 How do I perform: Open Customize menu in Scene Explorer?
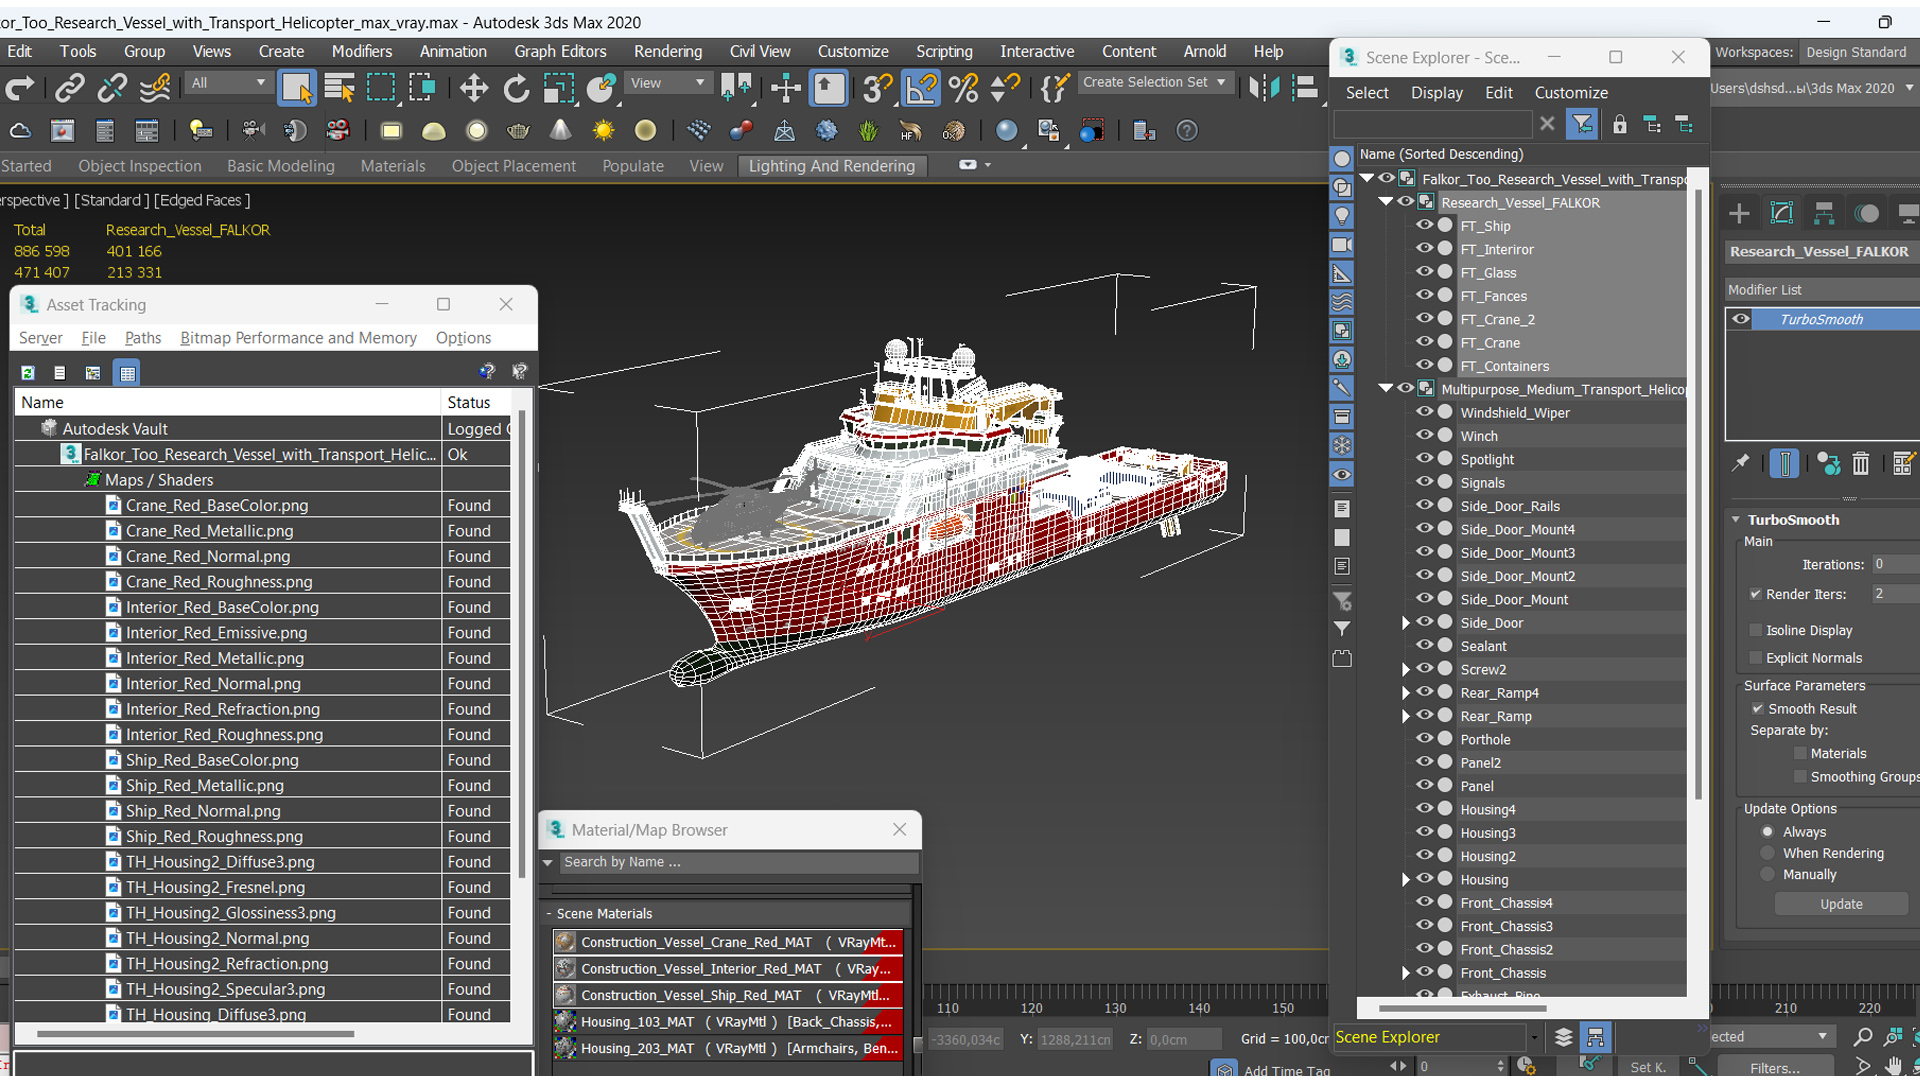pyautogui.click(x=1571, y=93)
